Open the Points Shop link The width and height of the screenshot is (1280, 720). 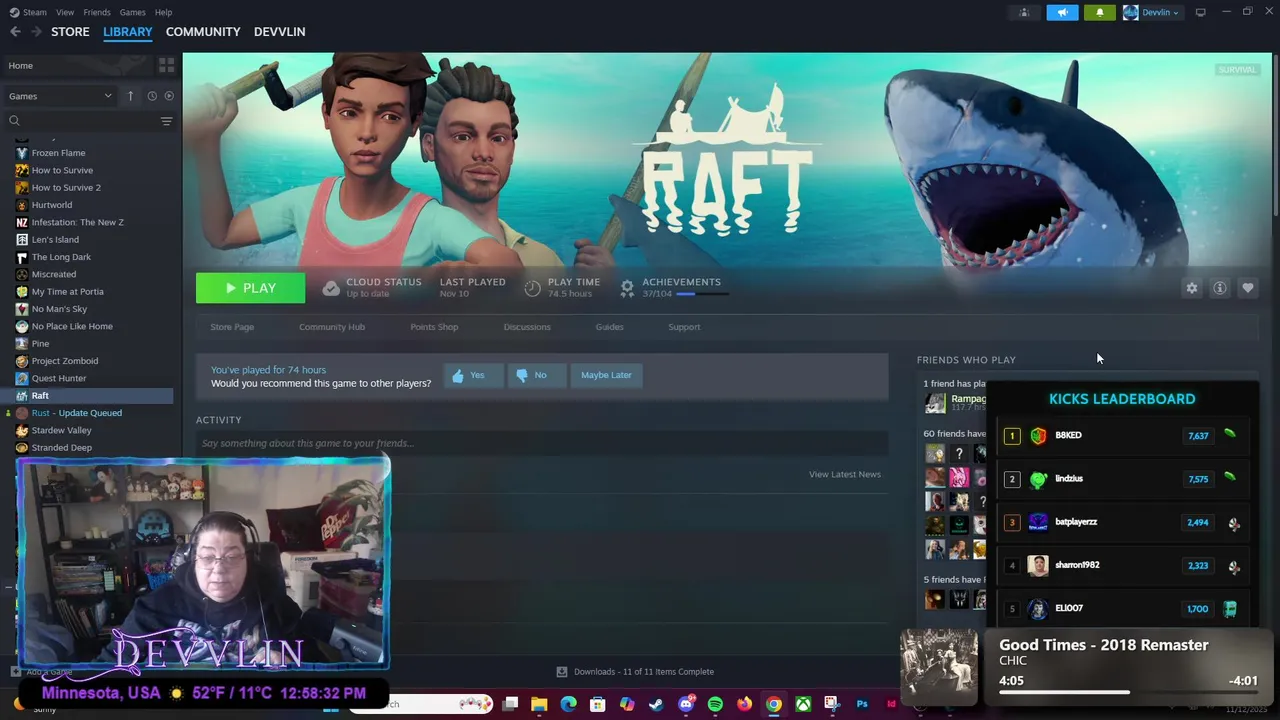click(x=434, y=327)
